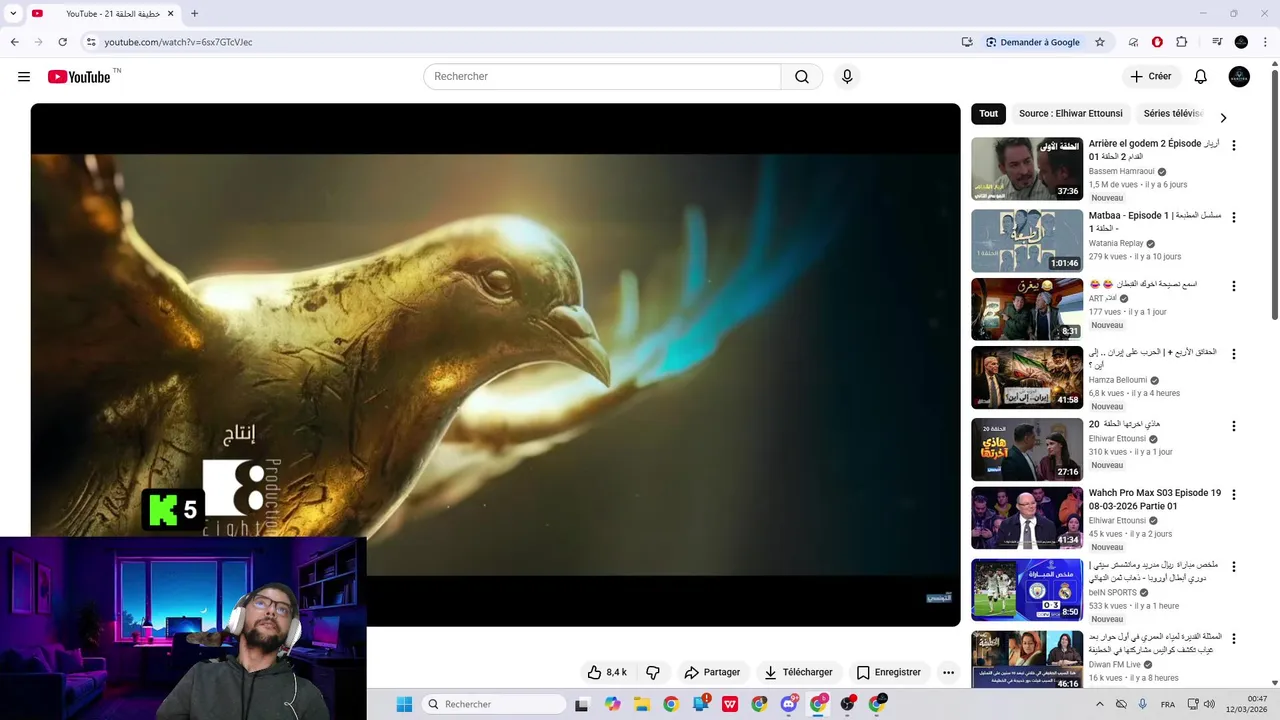Click the install app icon in address bar
Screen dimensions: 1280x720
click(967, 42)
